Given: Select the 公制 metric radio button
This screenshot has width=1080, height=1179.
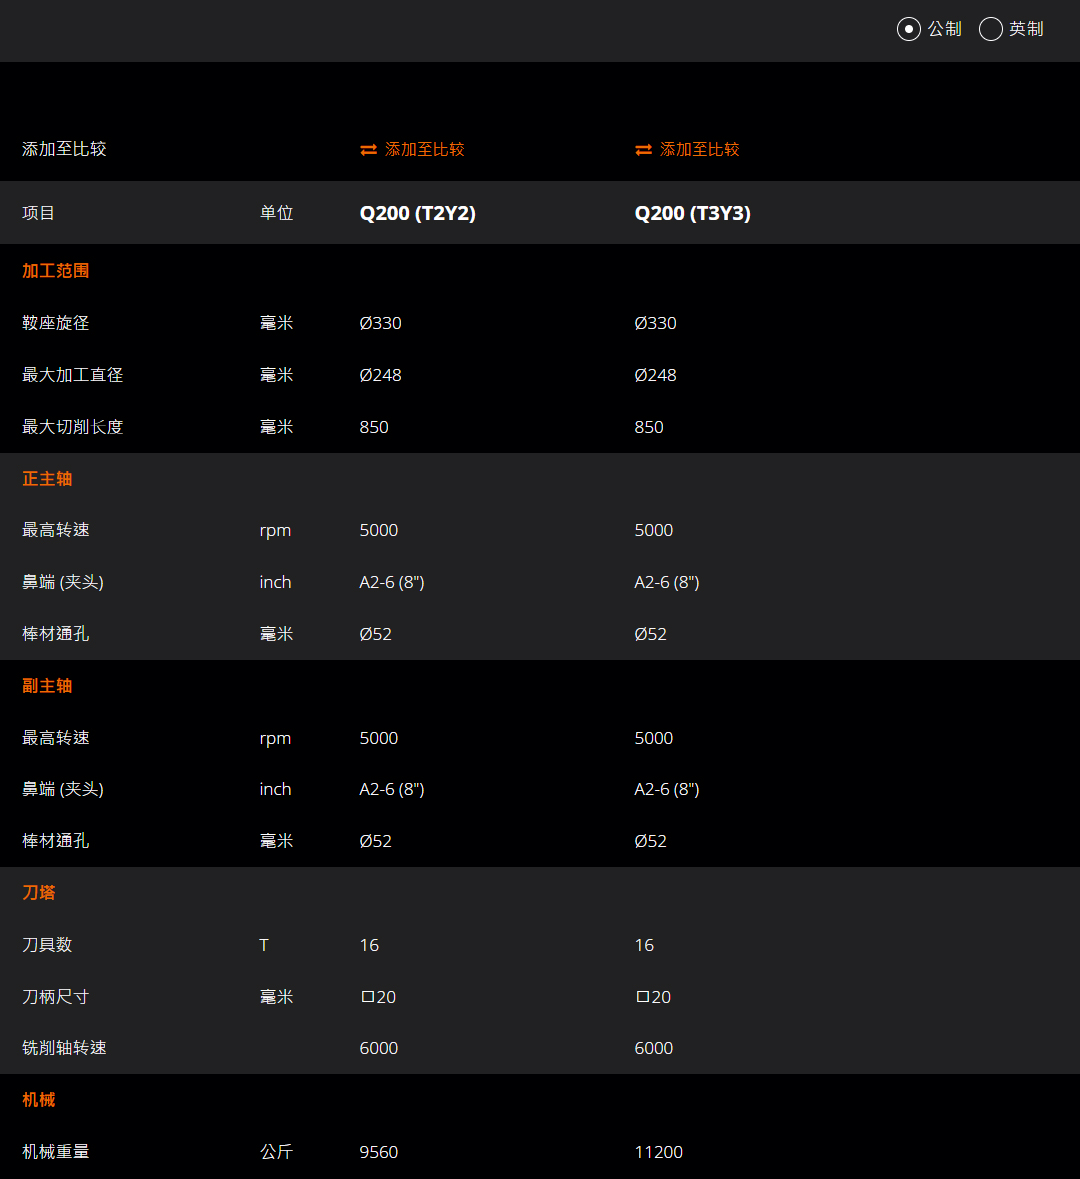Looking at the screenshot, I should pyautogui.click(x=909, y=29).
